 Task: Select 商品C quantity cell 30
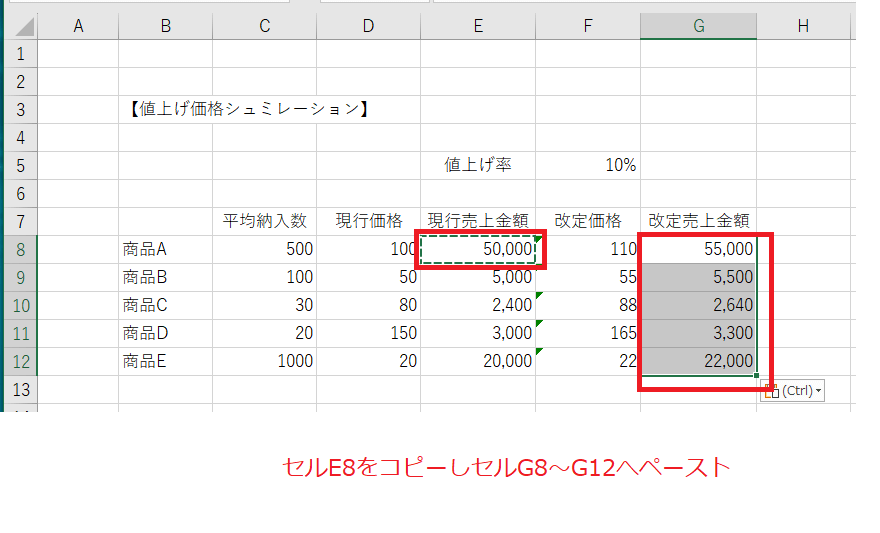(x=264, y=305)
